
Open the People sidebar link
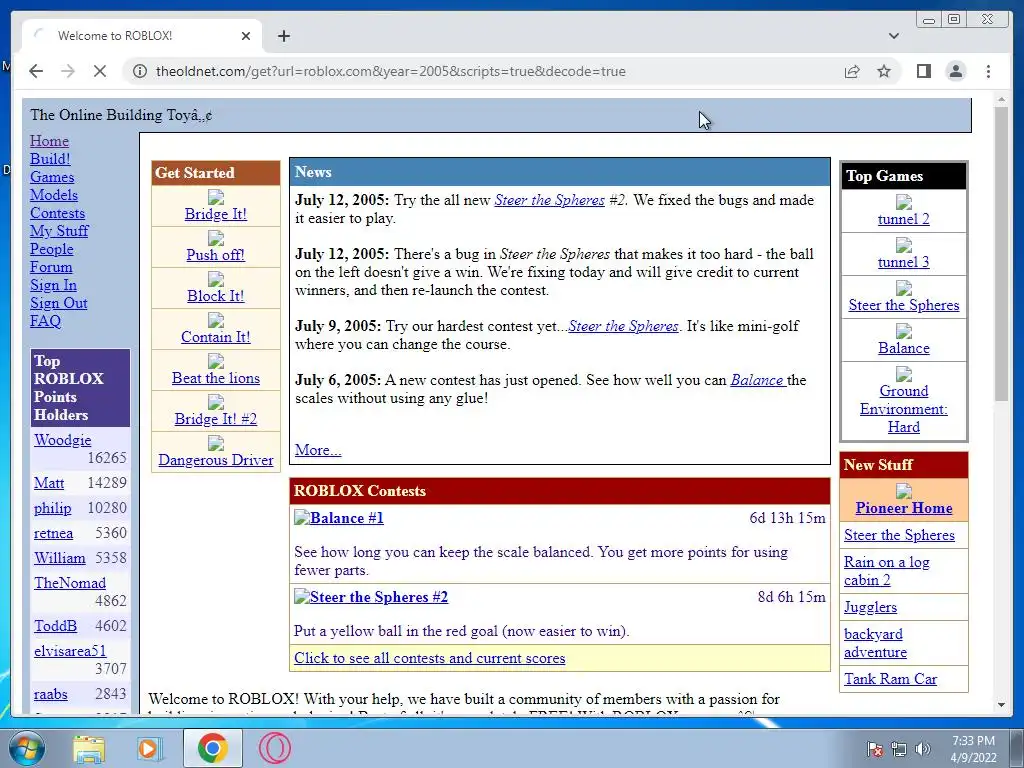[x=52, y=249]
